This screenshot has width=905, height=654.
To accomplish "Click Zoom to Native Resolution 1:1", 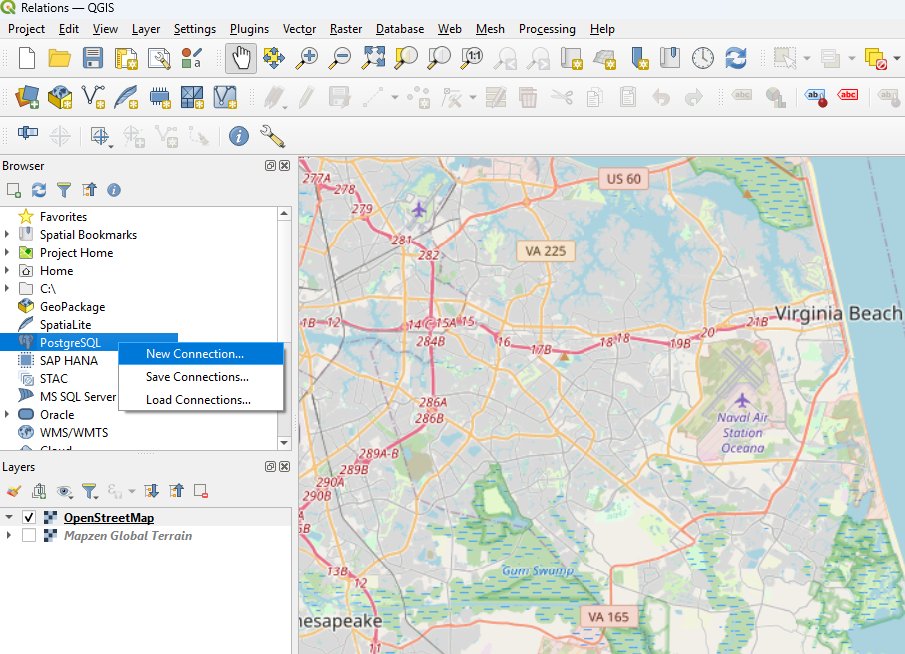I will (x=472, y=58).
